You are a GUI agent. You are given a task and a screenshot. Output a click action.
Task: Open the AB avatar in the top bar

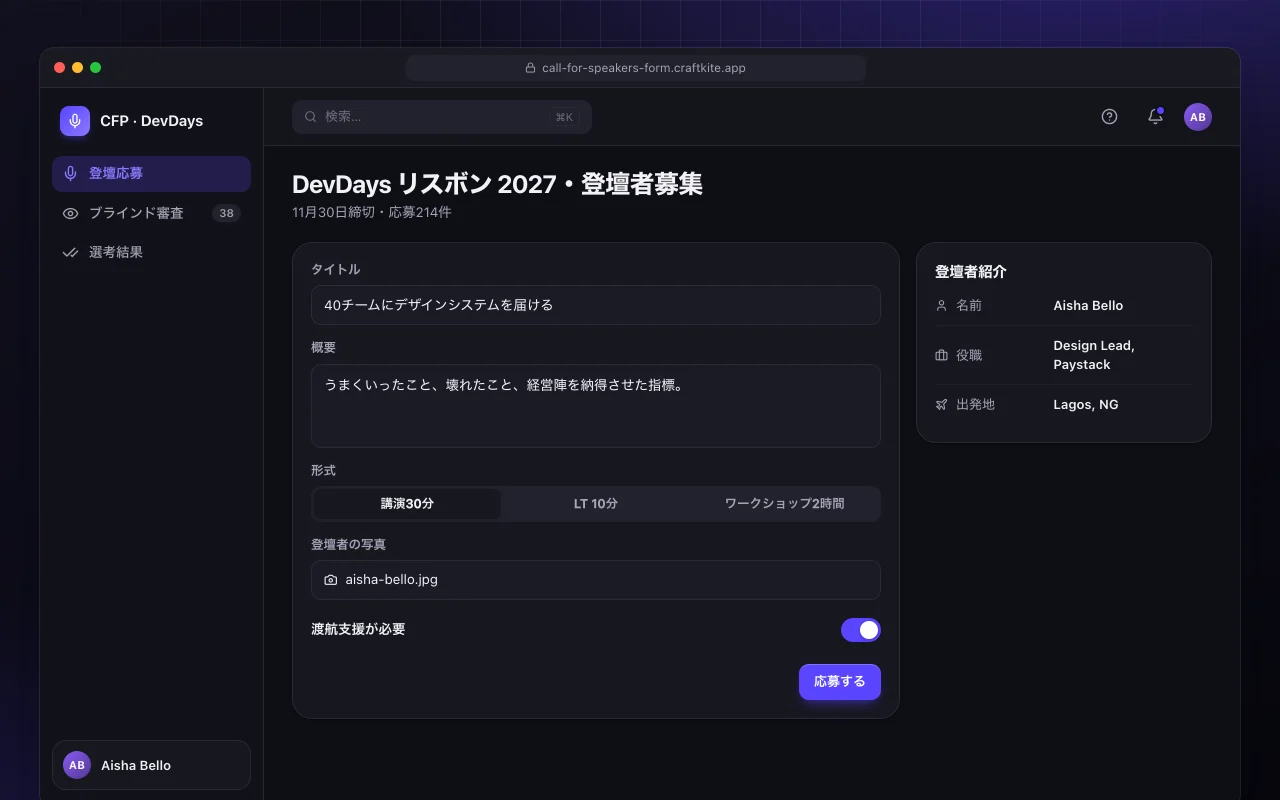pyautogui.click(x=1198, y=117)
